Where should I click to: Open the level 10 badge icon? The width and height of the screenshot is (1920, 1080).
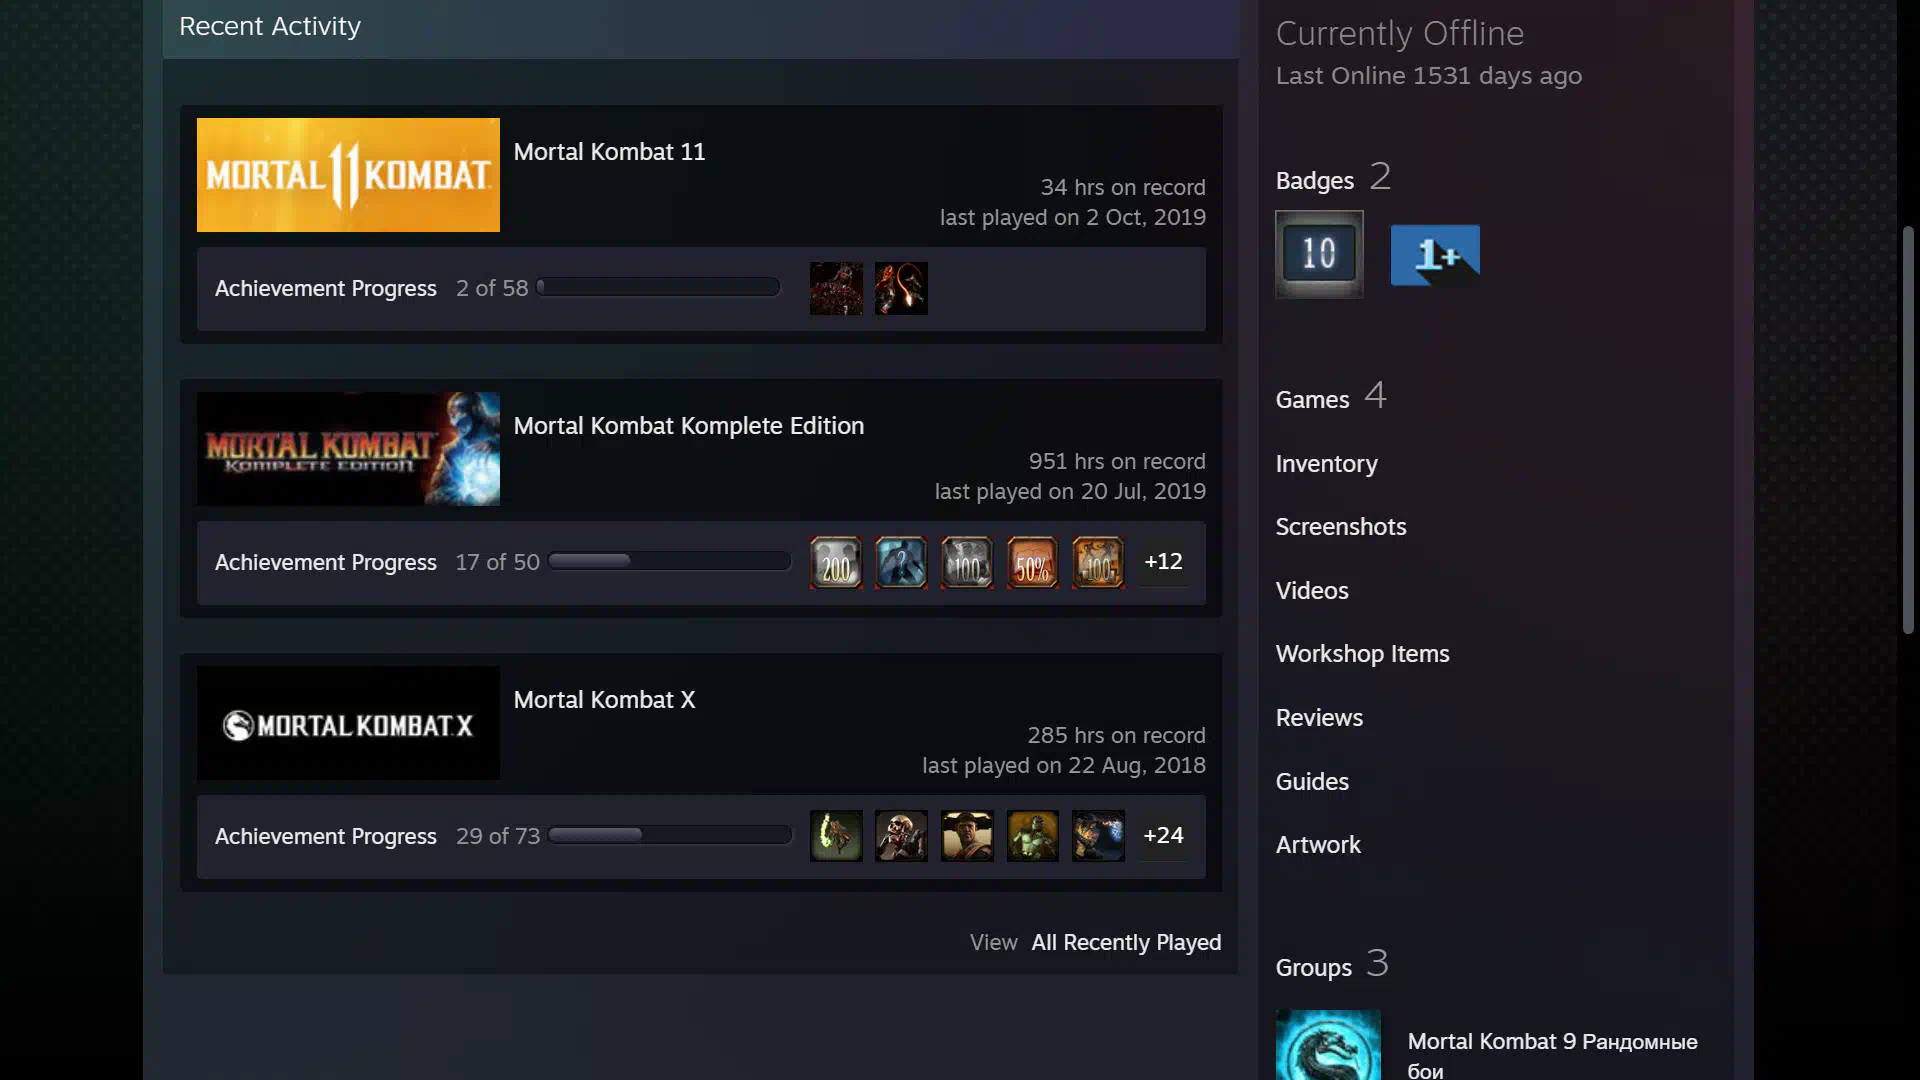(1319, 254)
